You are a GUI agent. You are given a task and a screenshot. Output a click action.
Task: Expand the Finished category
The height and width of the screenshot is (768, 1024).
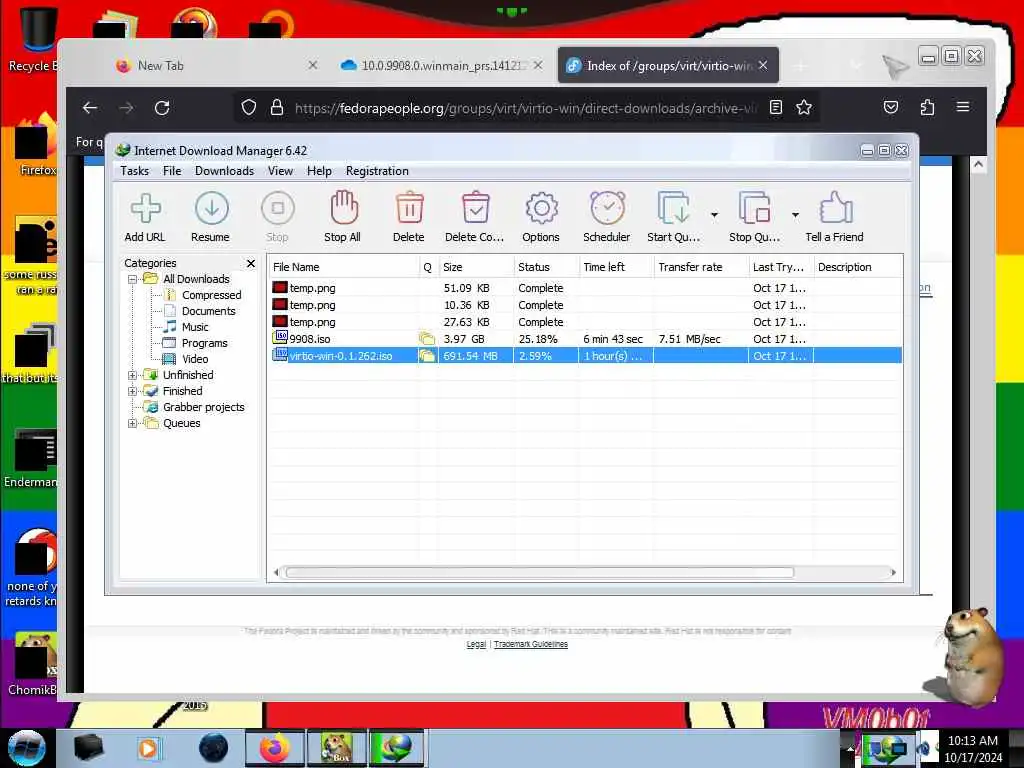click(x=133, y=391)
